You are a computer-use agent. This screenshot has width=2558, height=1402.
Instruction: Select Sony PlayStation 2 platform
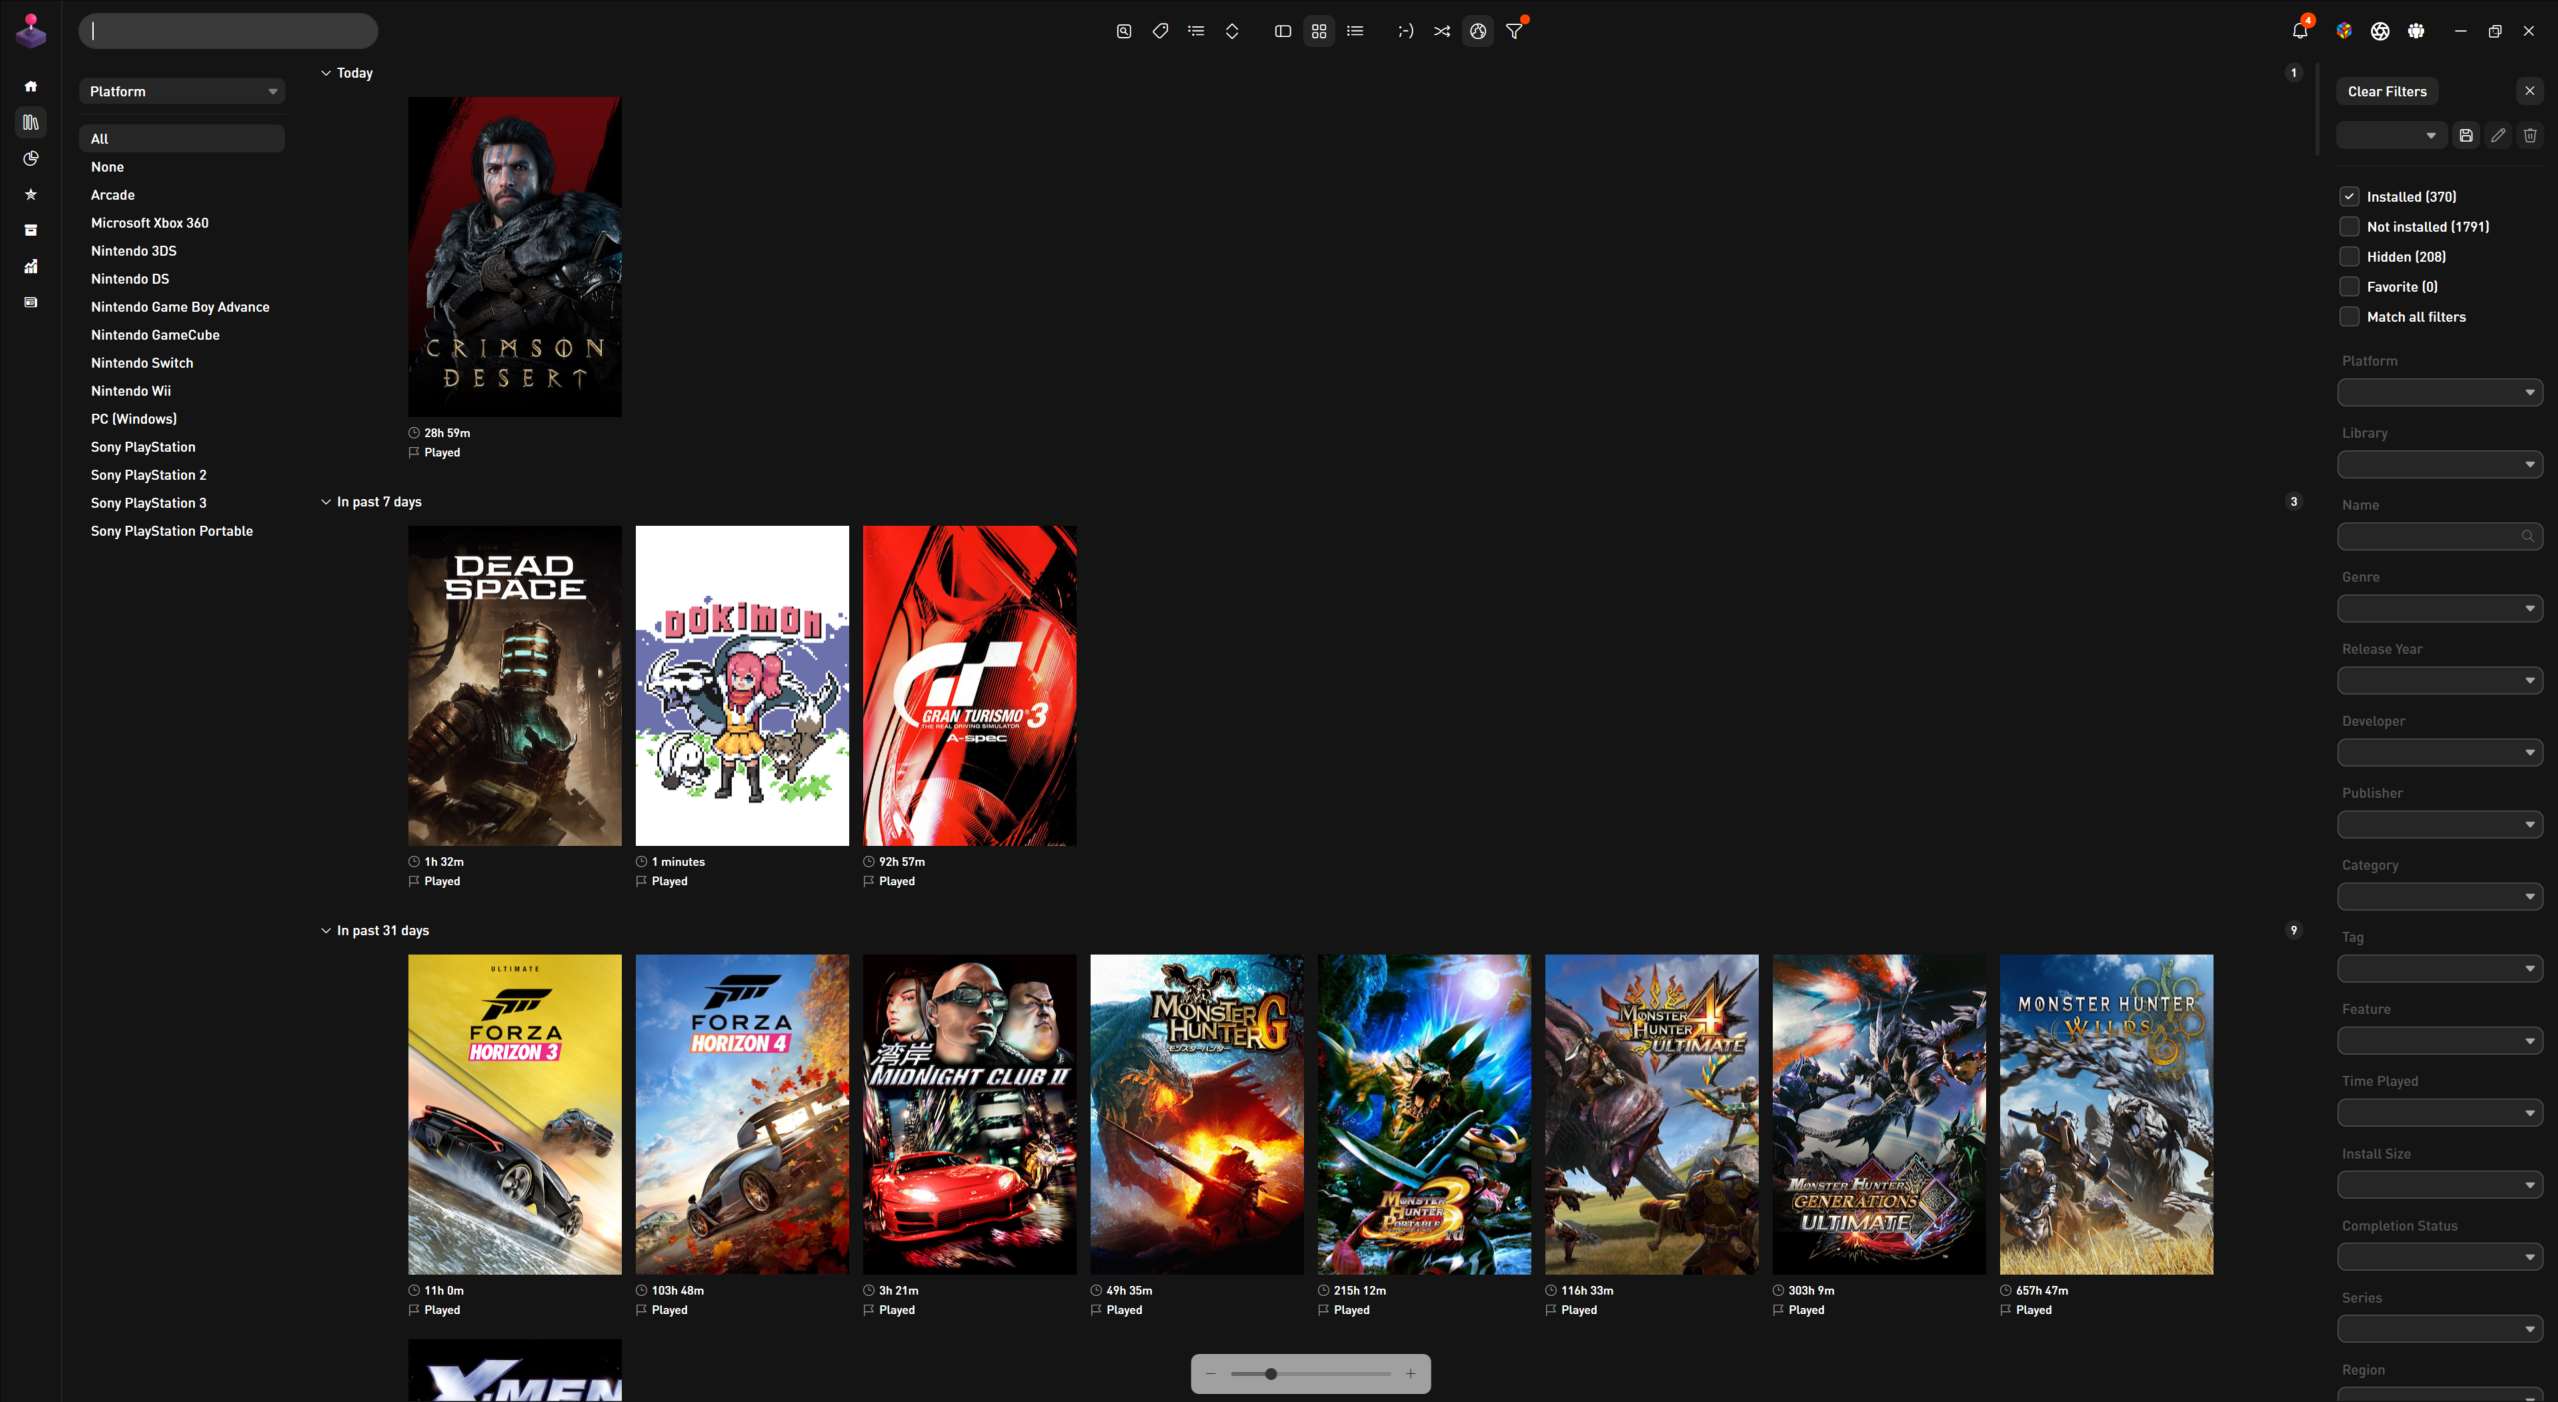click(x=148, y=475)
